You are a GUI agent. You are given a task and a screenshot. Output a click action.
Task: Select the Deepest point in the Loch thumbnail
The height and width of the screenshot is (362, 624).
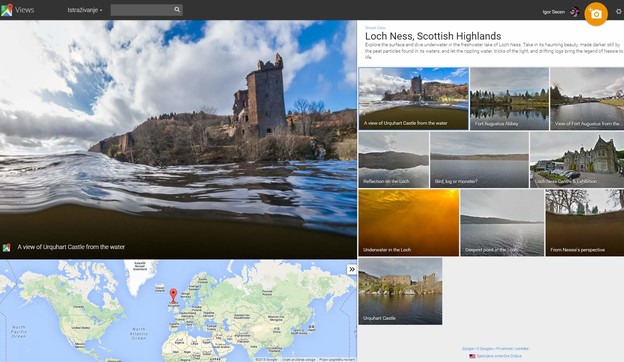tap(502, 222)
